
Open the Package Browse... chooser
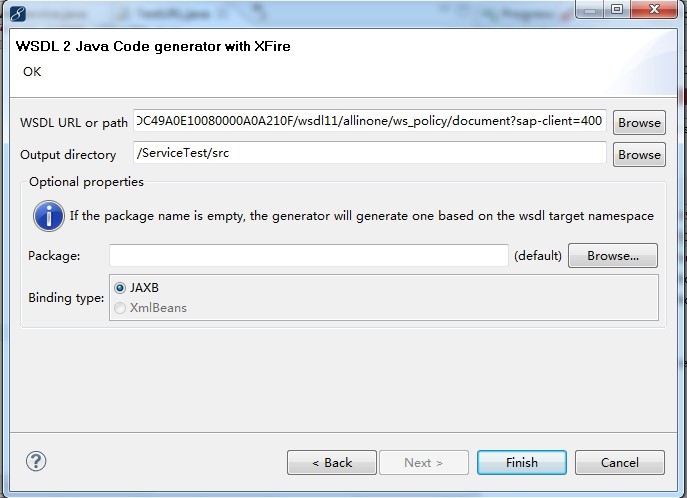pyautogui.click(x=612, y=256)
